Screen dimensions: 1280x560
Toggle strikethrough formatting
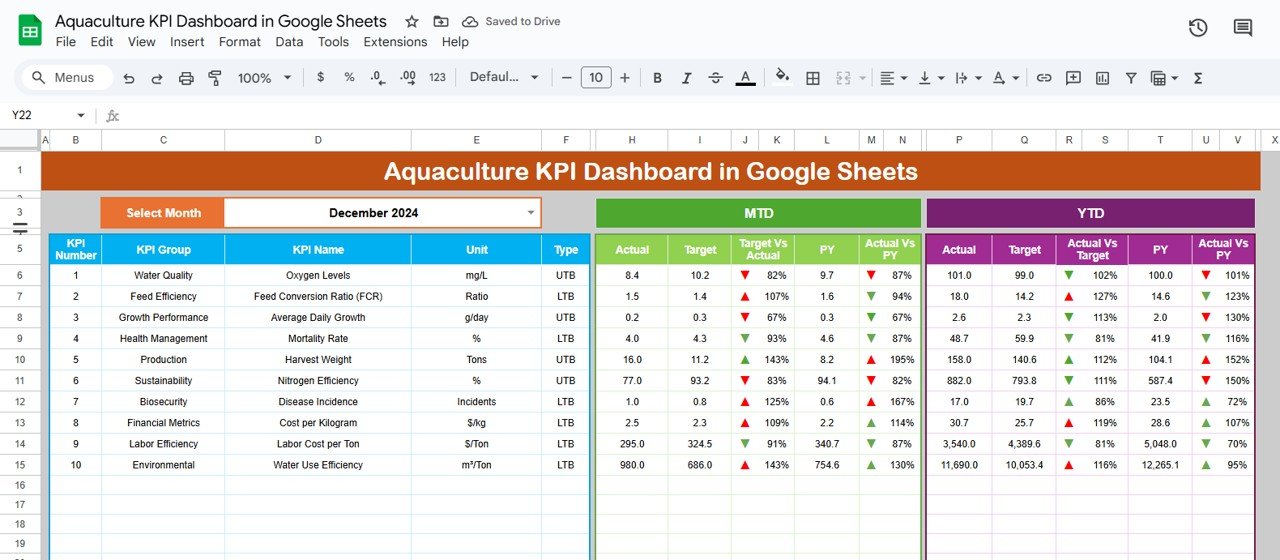[x=715, y=78]
